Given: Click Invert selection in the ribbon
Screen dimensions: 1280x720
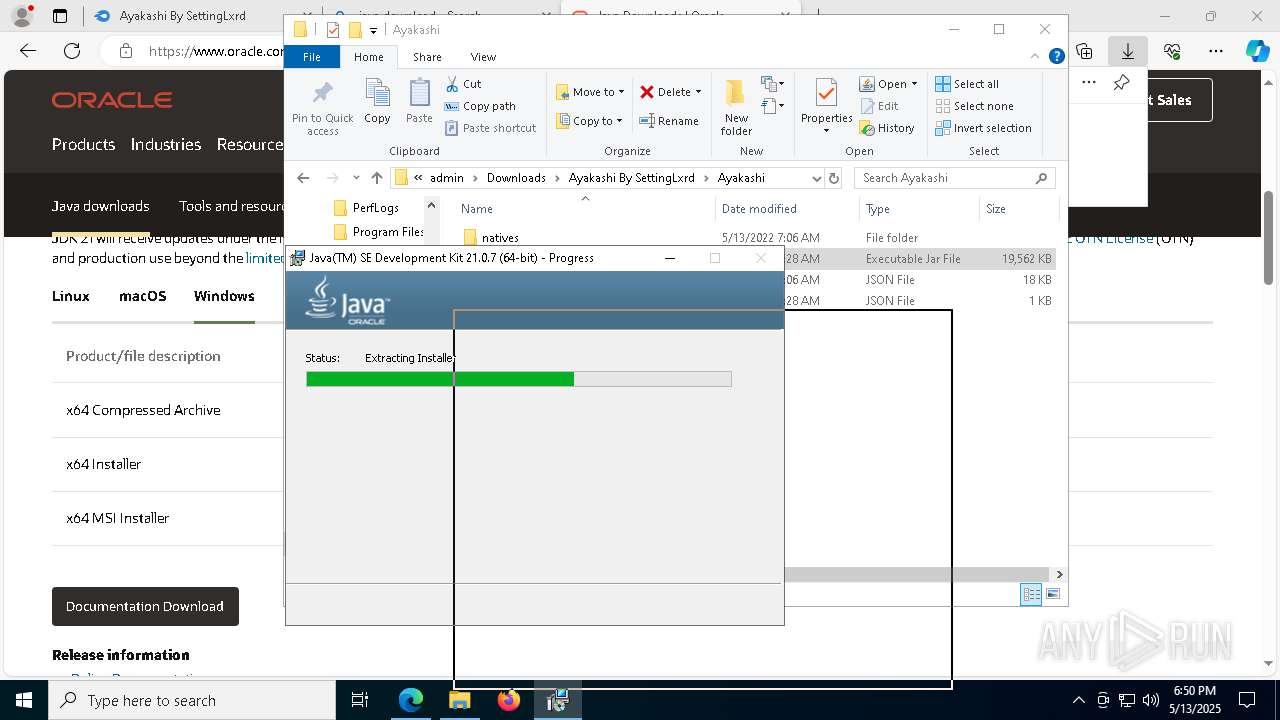Looking at the screenshot, I should tap(983, 128).
